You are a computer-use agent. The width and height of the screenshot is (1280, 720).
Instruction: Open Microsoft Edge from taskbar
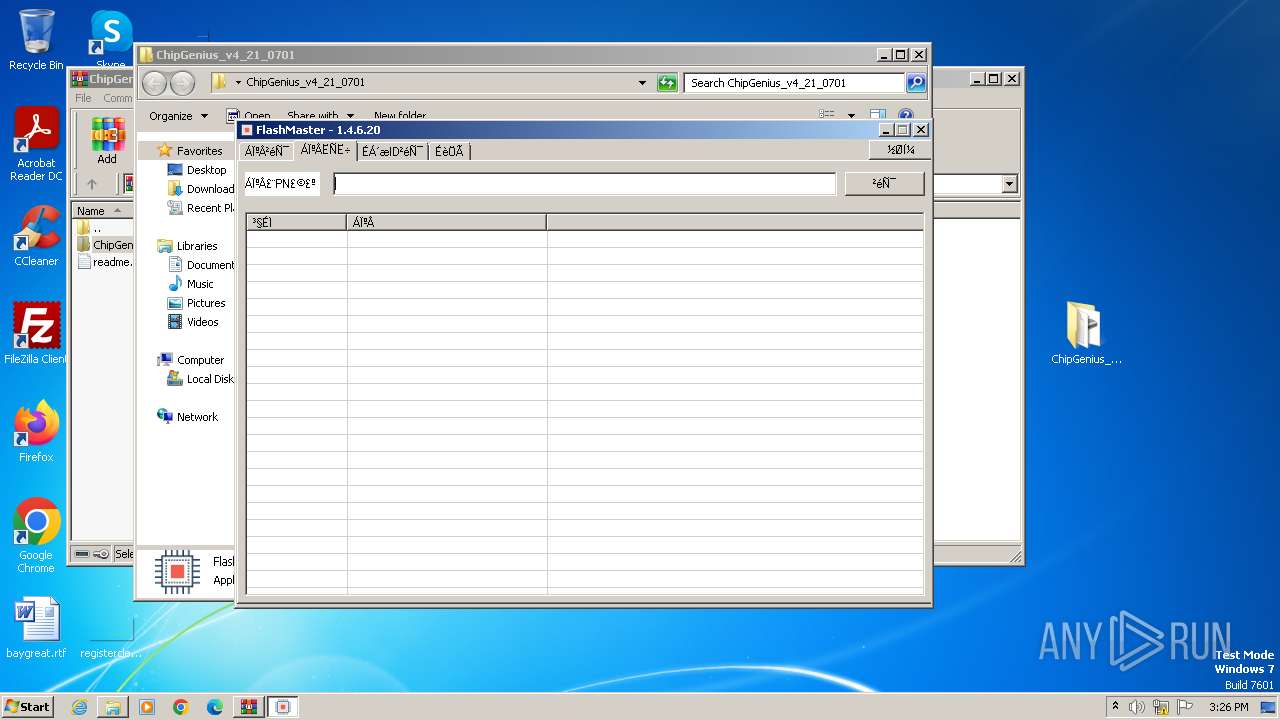[x=215, y=707]
